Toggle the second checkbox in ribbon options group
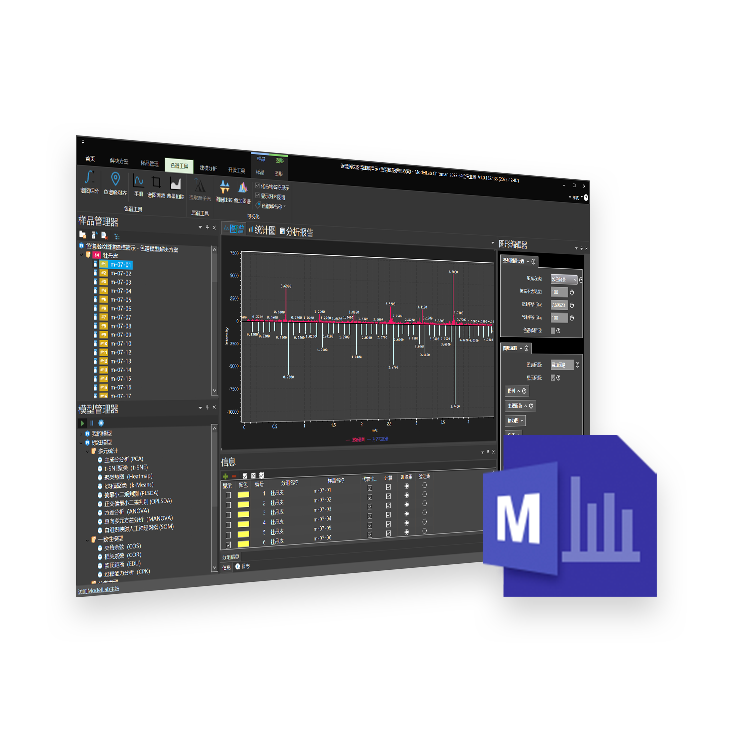732x732 pixels. coord(257,195)
